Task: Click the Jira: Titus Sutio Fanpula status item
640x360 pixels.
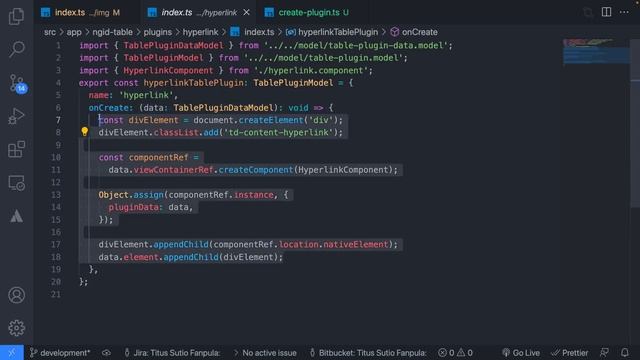Action: (x=172, y=353)
